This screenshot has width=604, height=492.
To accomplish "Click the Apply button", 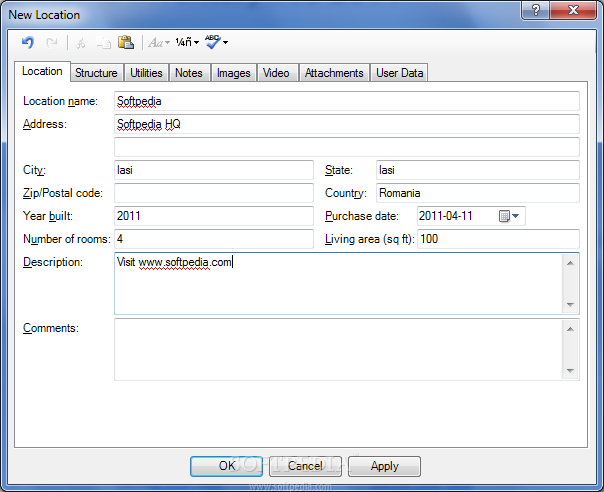I will coord(384,466).
